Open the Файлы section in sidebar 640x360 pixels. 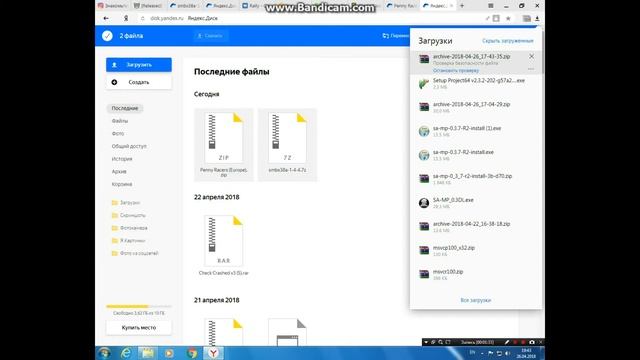coord(120,121)
